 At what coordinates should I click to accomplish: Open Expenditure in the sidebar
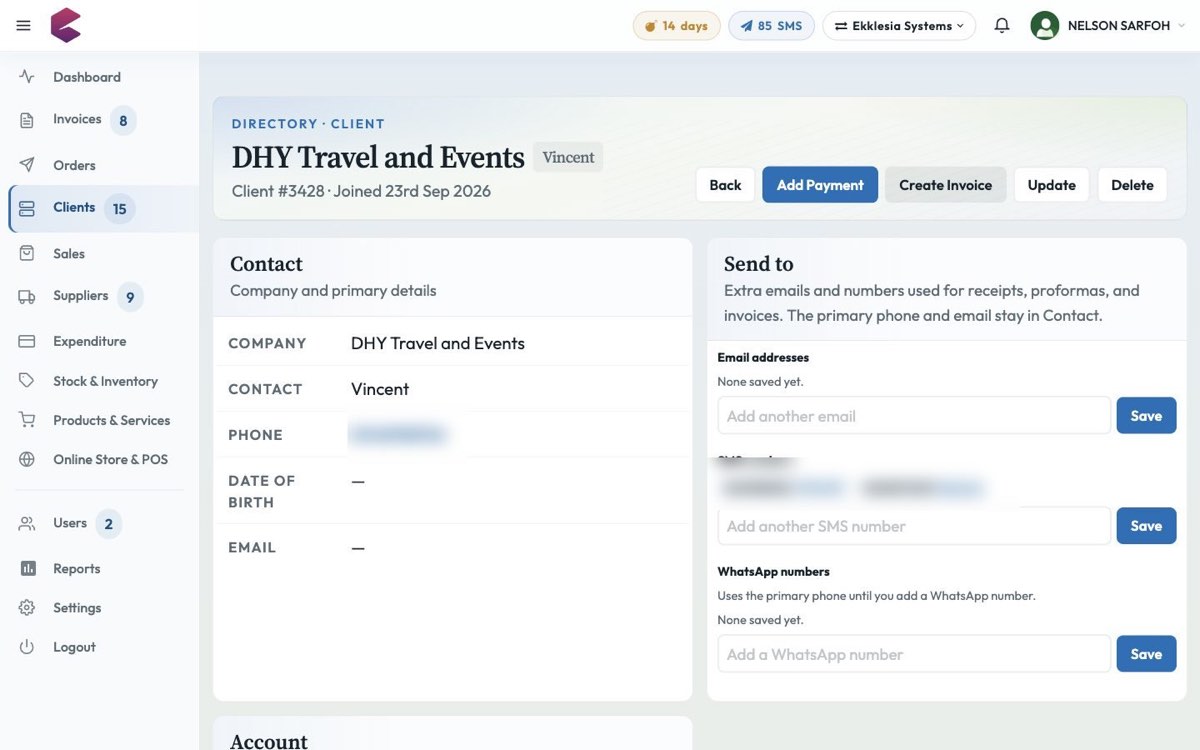pos(89,341)
